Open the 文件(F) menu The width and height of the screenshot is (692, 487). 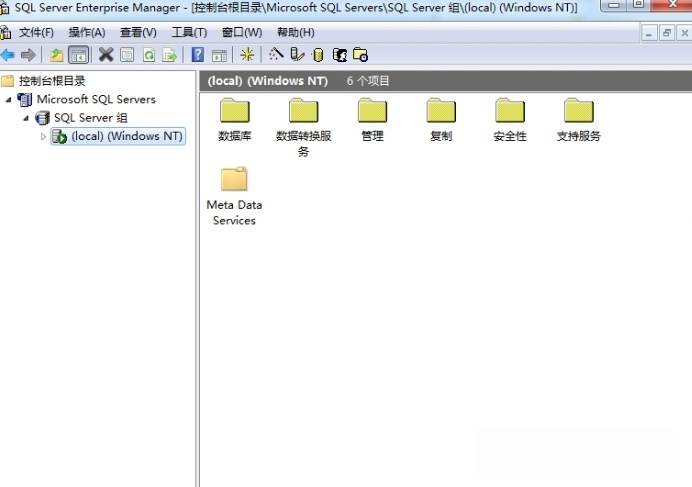coord(36,33)
